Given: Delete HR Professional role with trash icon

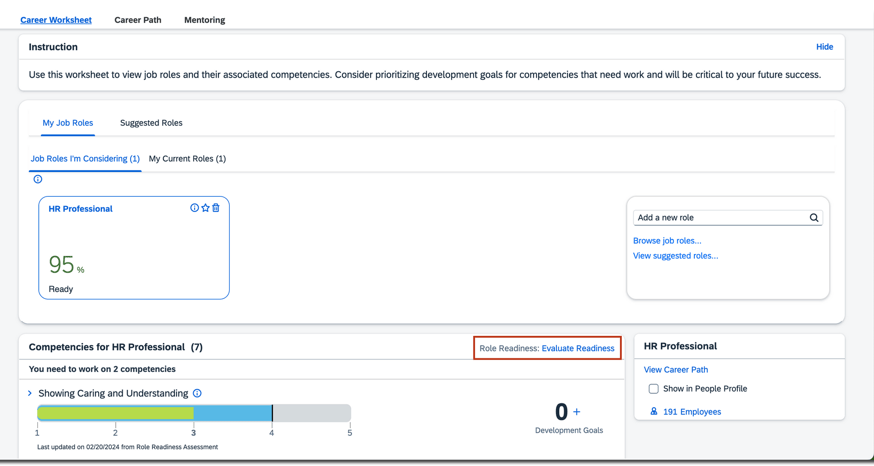Looking at the screenshot, I should [x=216, y=208].
